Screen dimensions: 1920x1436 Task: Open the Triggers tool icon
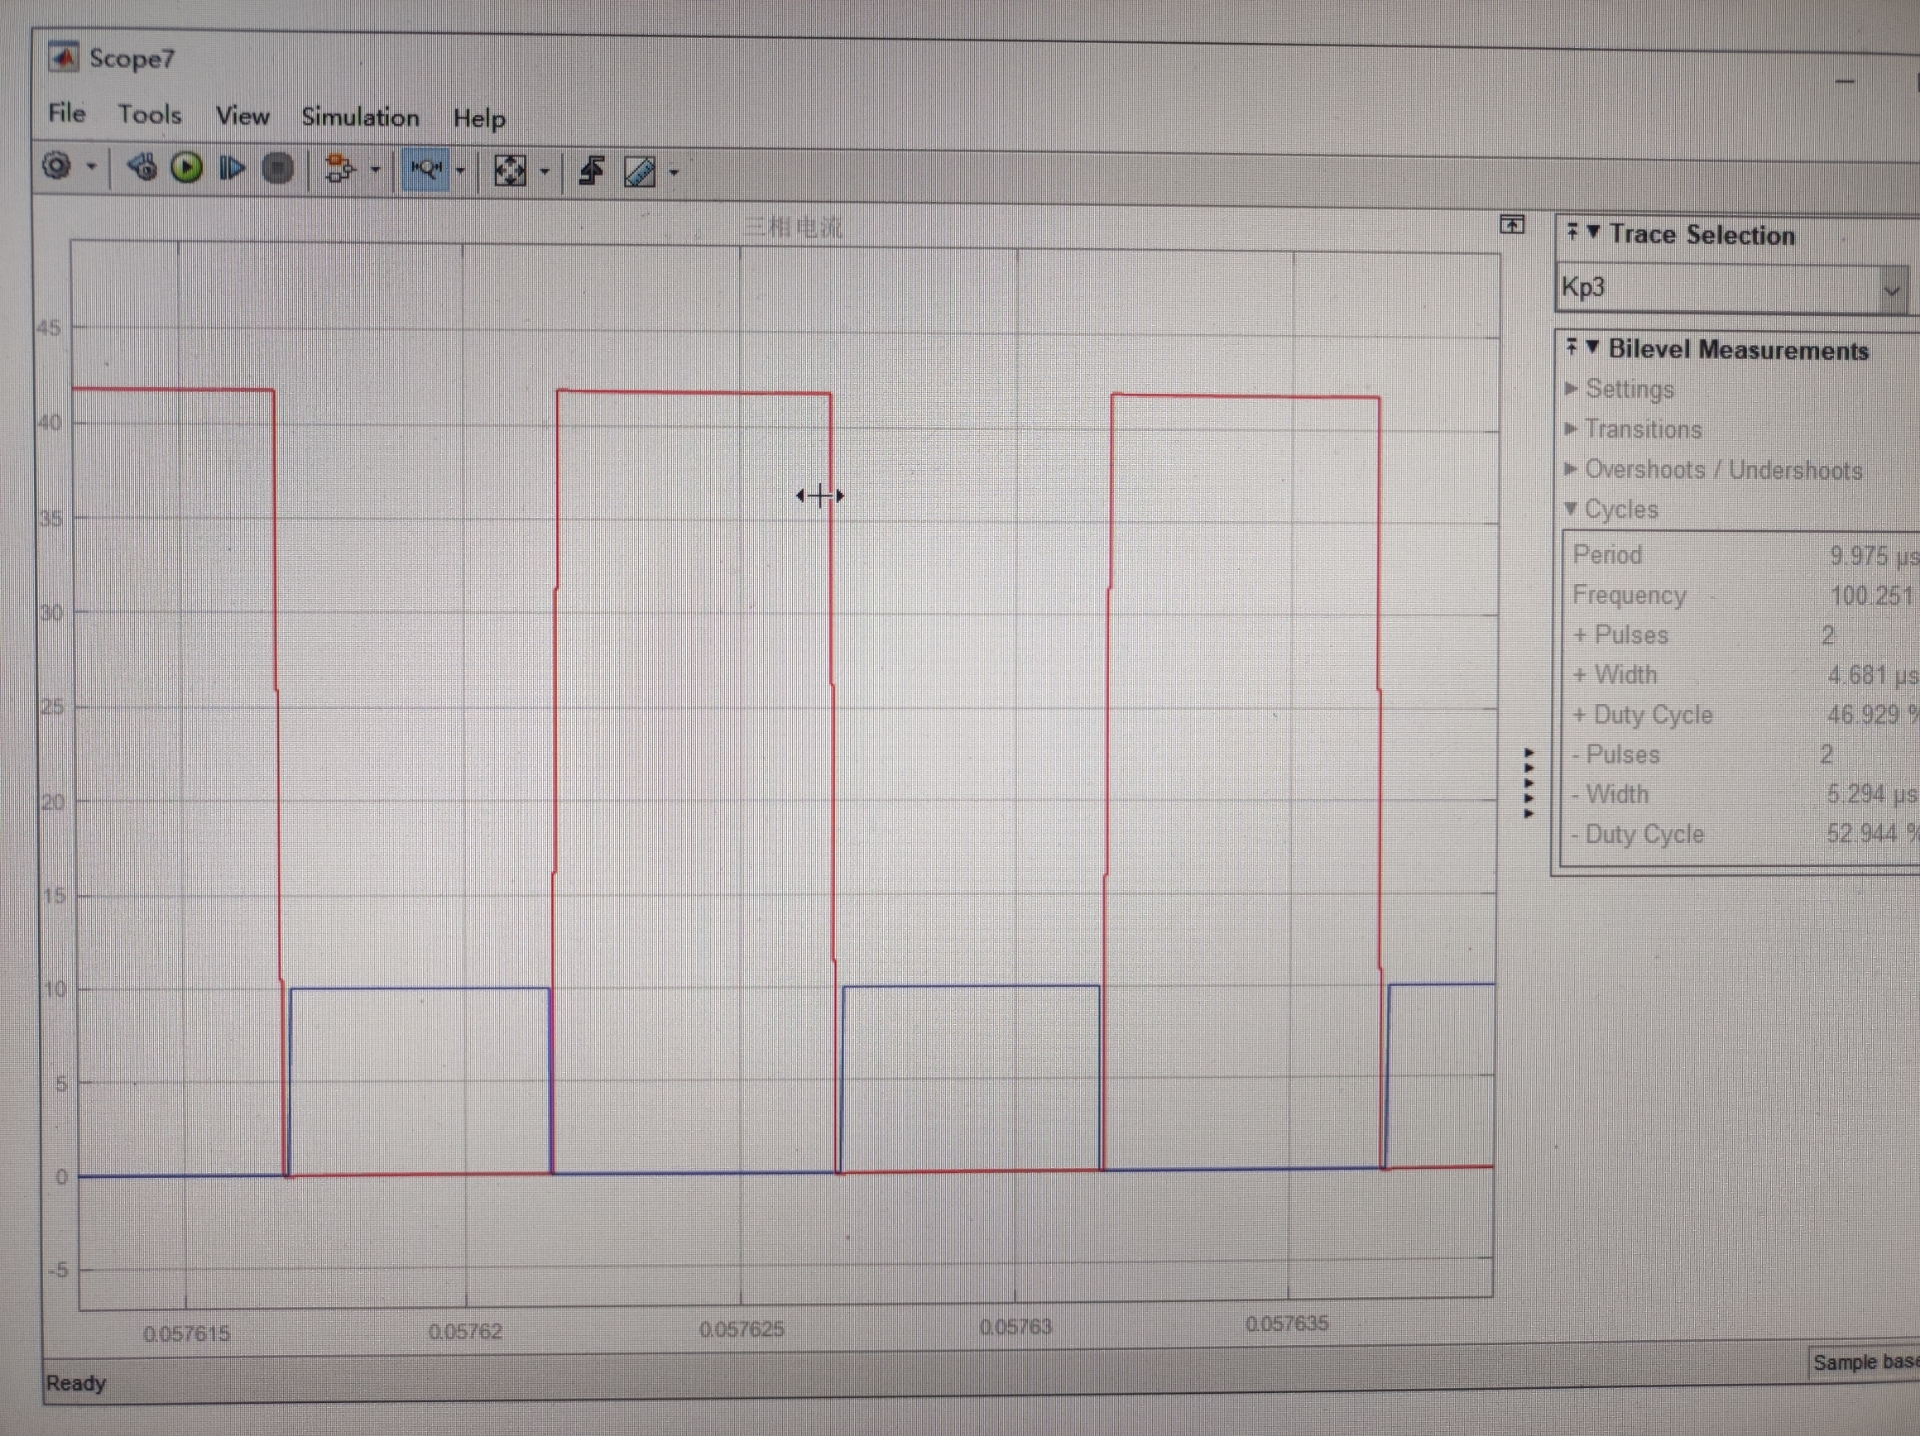coord(592,172)
